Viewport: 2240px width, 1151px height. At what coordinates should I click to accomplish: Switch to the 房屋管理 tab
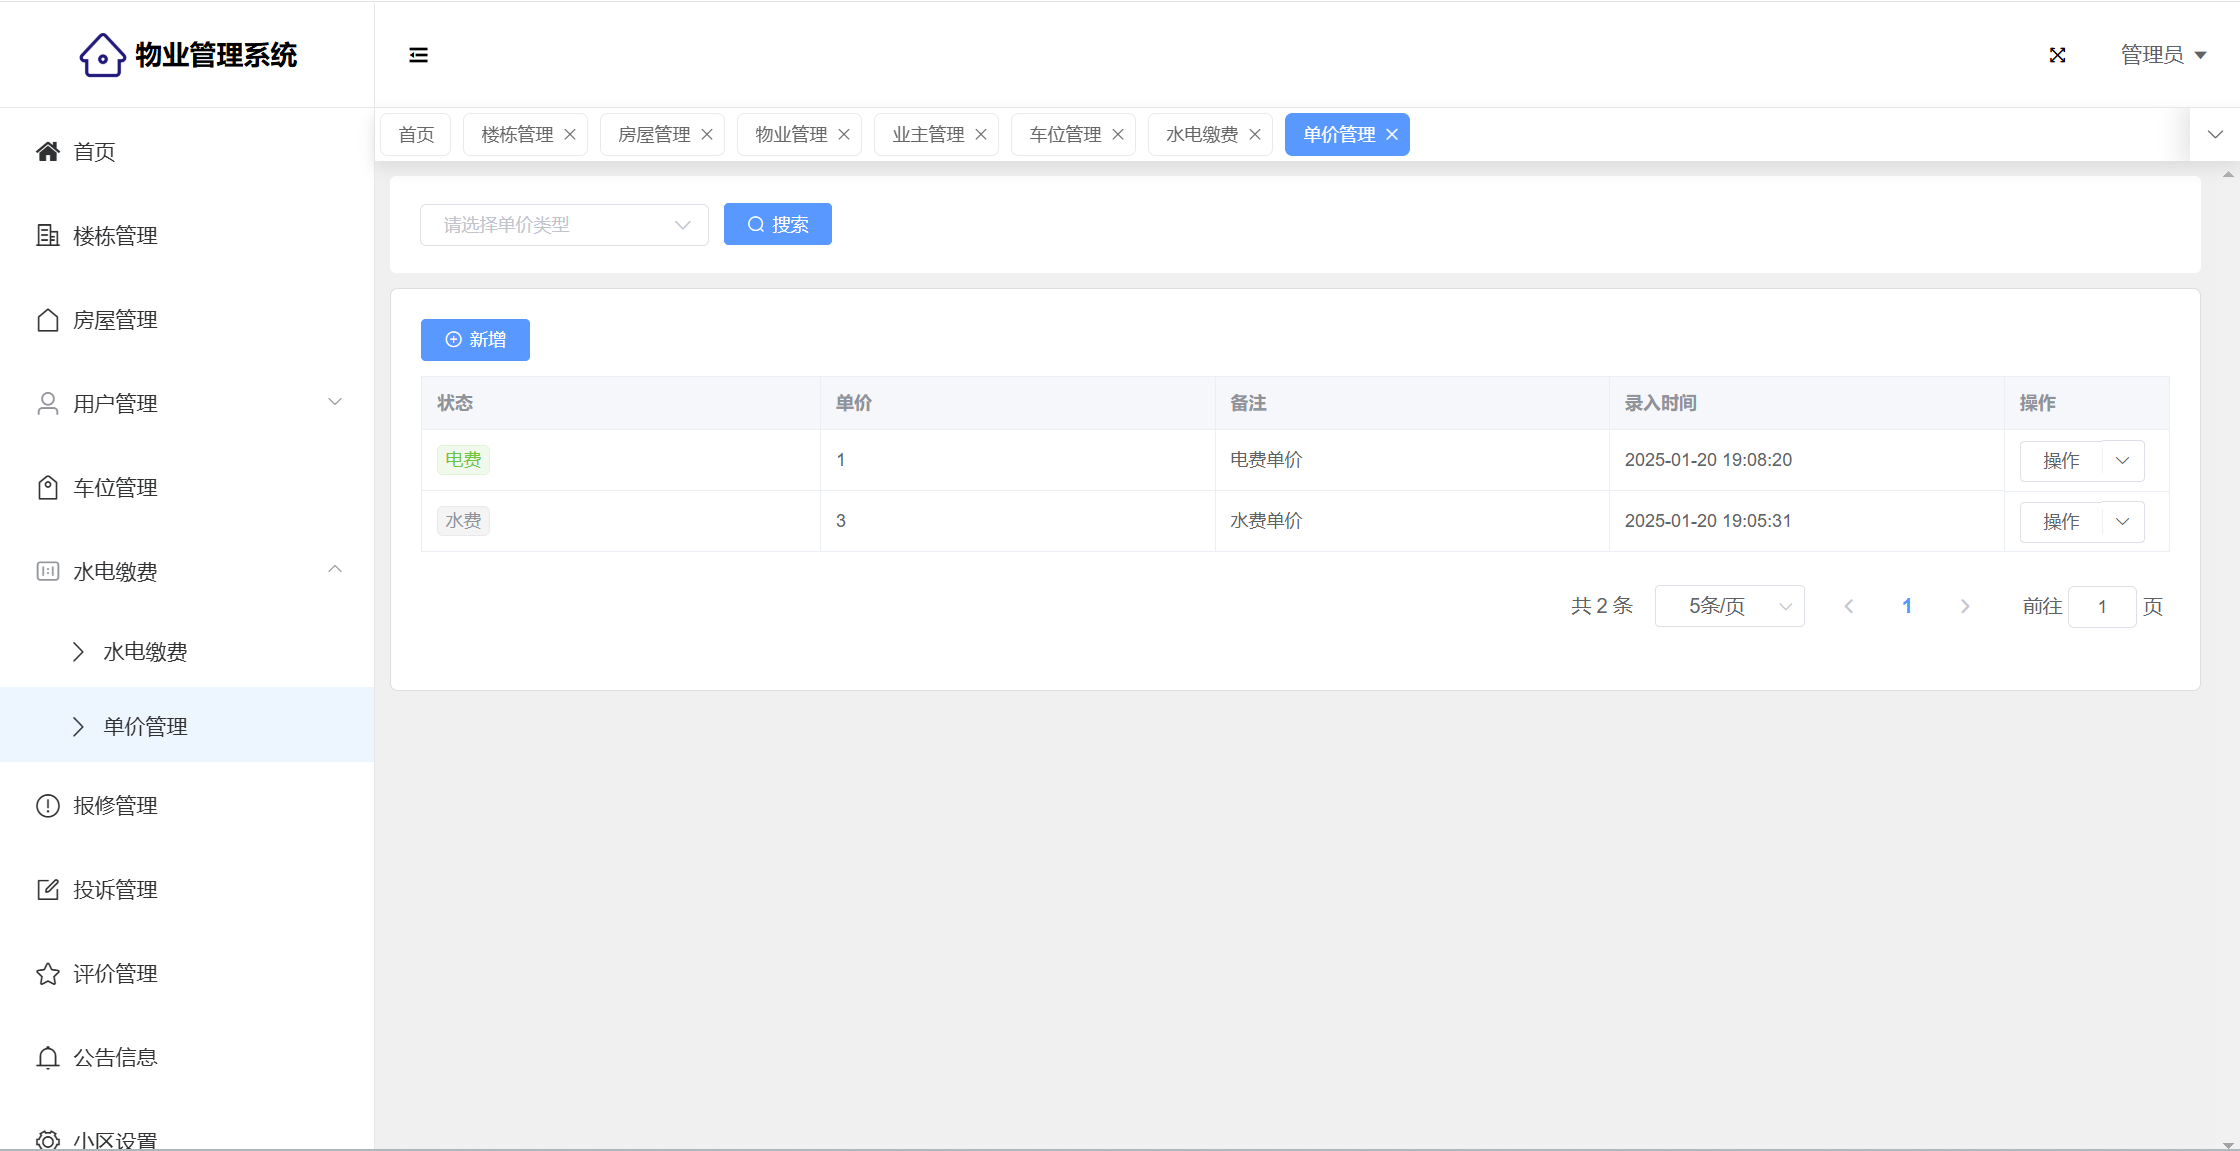click(653, 135)
